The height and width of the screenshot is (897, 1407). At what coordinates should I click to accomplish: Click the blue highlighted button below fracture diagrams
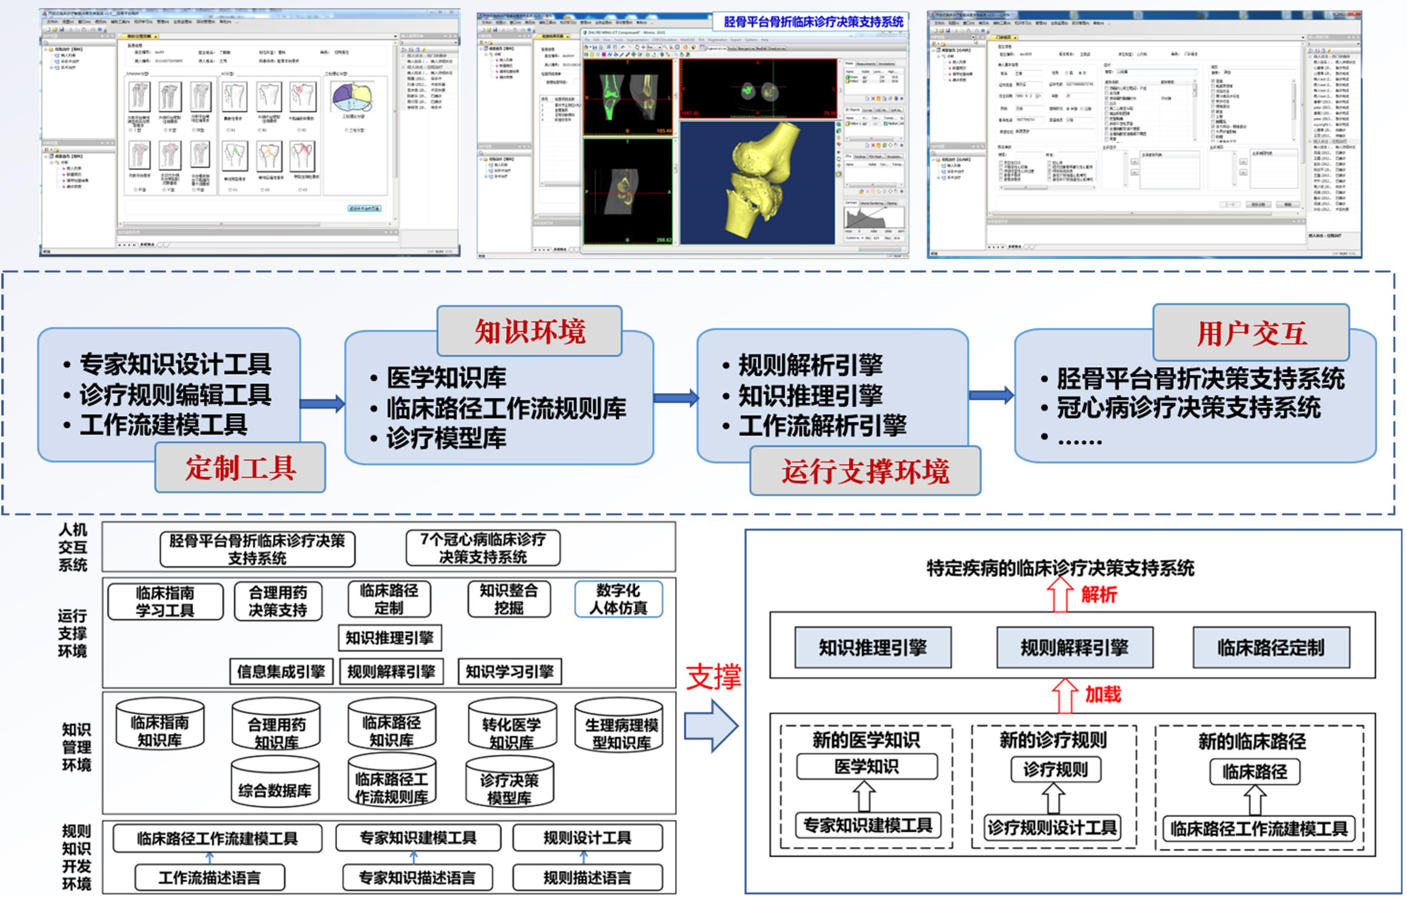[363, 208]
